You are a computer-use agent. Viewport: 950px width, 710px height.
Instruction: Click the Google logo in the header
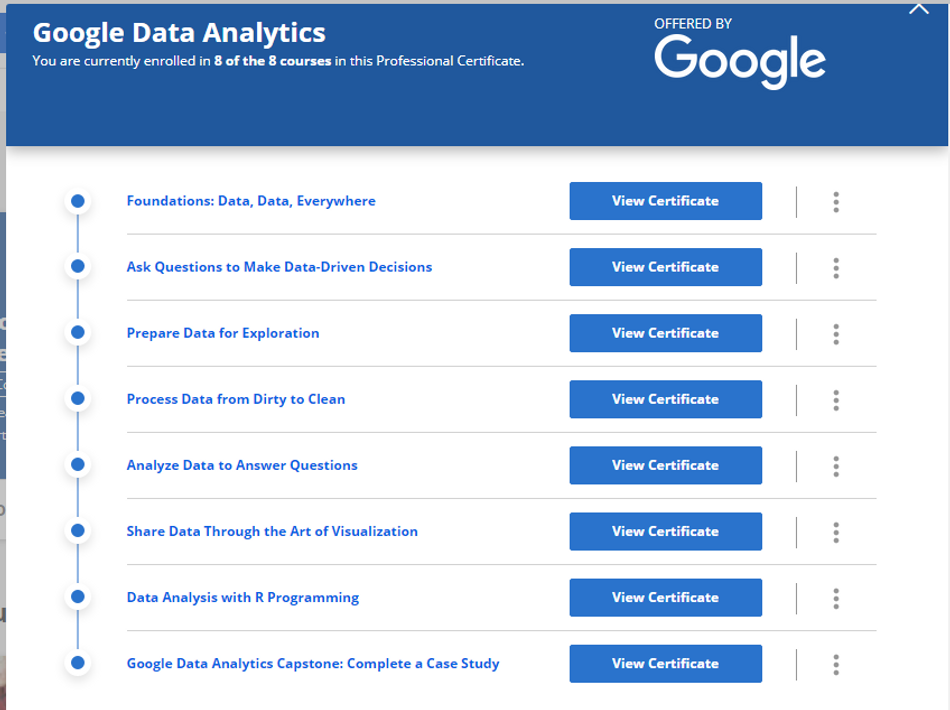(740, 59)
